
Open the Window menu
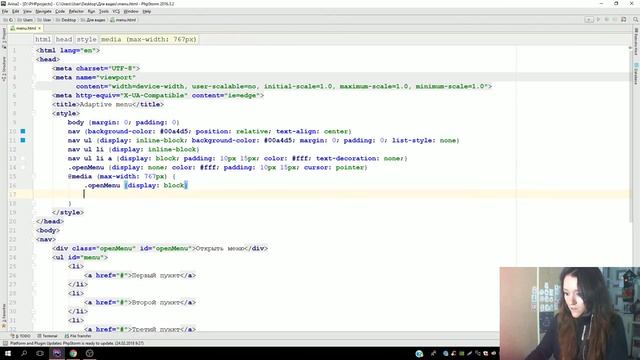[x=131, y=11]
